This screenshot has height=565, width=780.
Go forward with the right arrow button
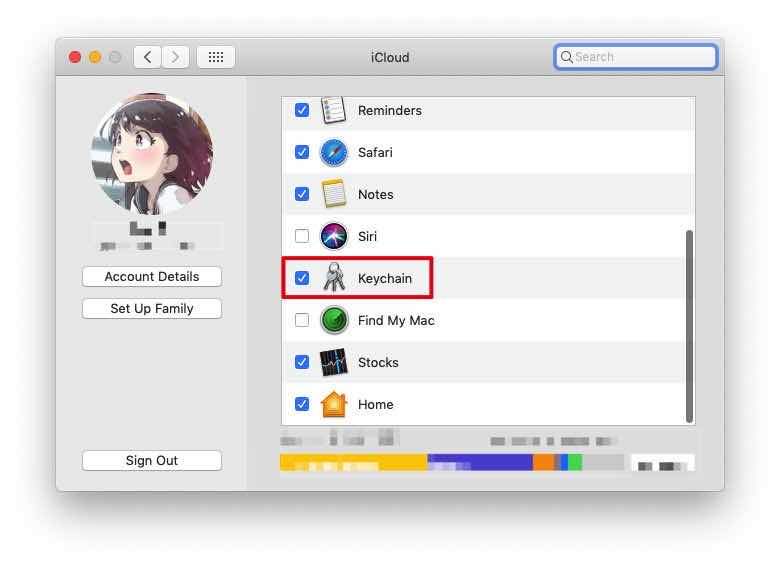(x=175, y=57)
